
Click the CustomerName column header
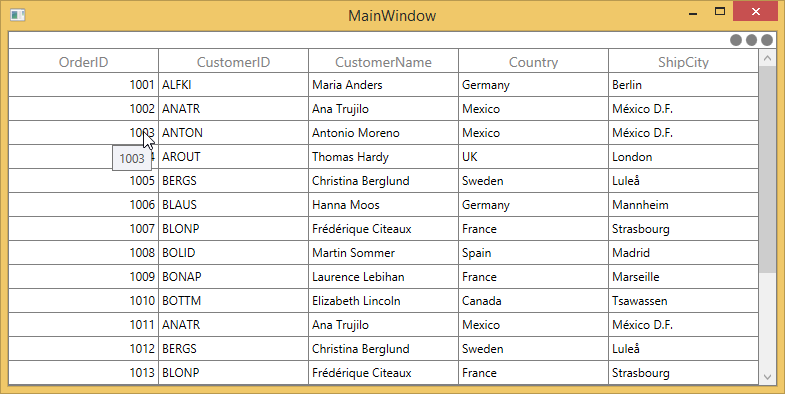point(383,62)
